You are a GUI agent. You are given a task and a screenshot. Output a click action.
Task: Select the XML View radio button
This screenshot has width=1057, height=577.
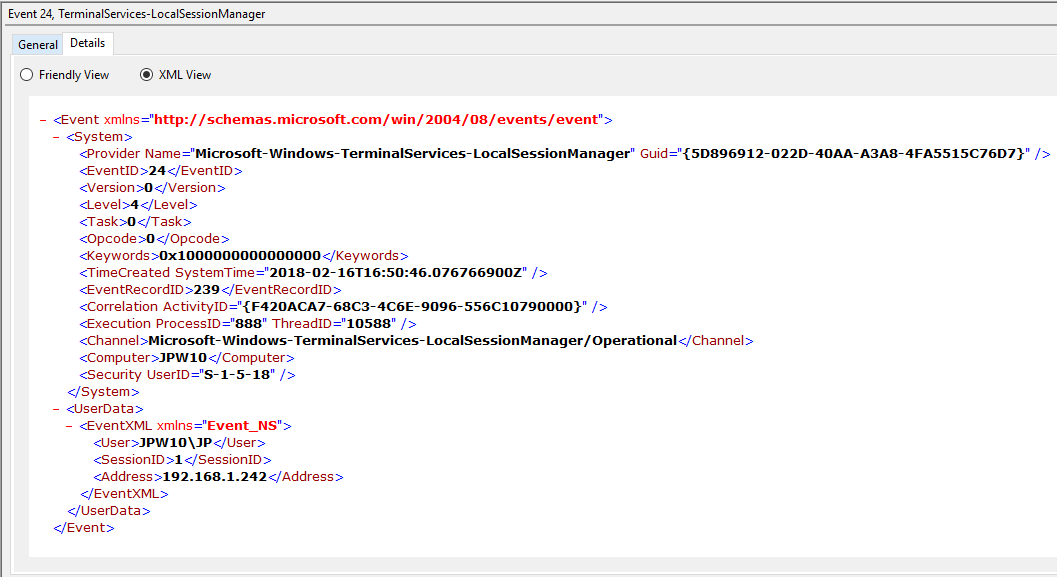click(x=146, y=75)
